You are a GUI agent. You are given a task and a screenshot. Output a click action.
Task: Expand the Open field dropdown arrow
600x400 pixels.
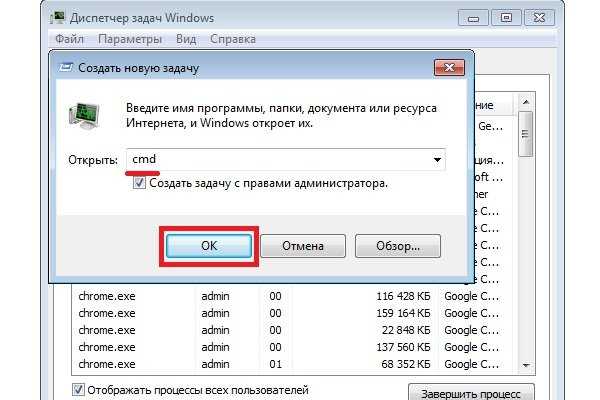pos(437,160)
